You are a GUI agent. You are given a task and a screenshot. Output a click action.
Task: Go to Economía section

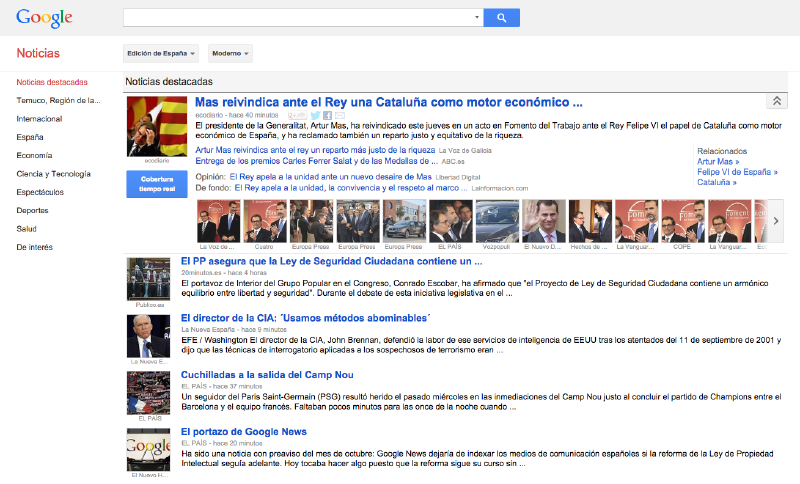34,156
